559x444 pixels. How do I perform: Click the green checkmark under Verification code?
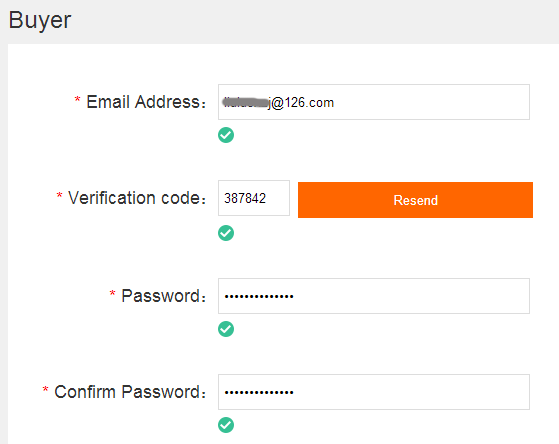pos(226,233)
